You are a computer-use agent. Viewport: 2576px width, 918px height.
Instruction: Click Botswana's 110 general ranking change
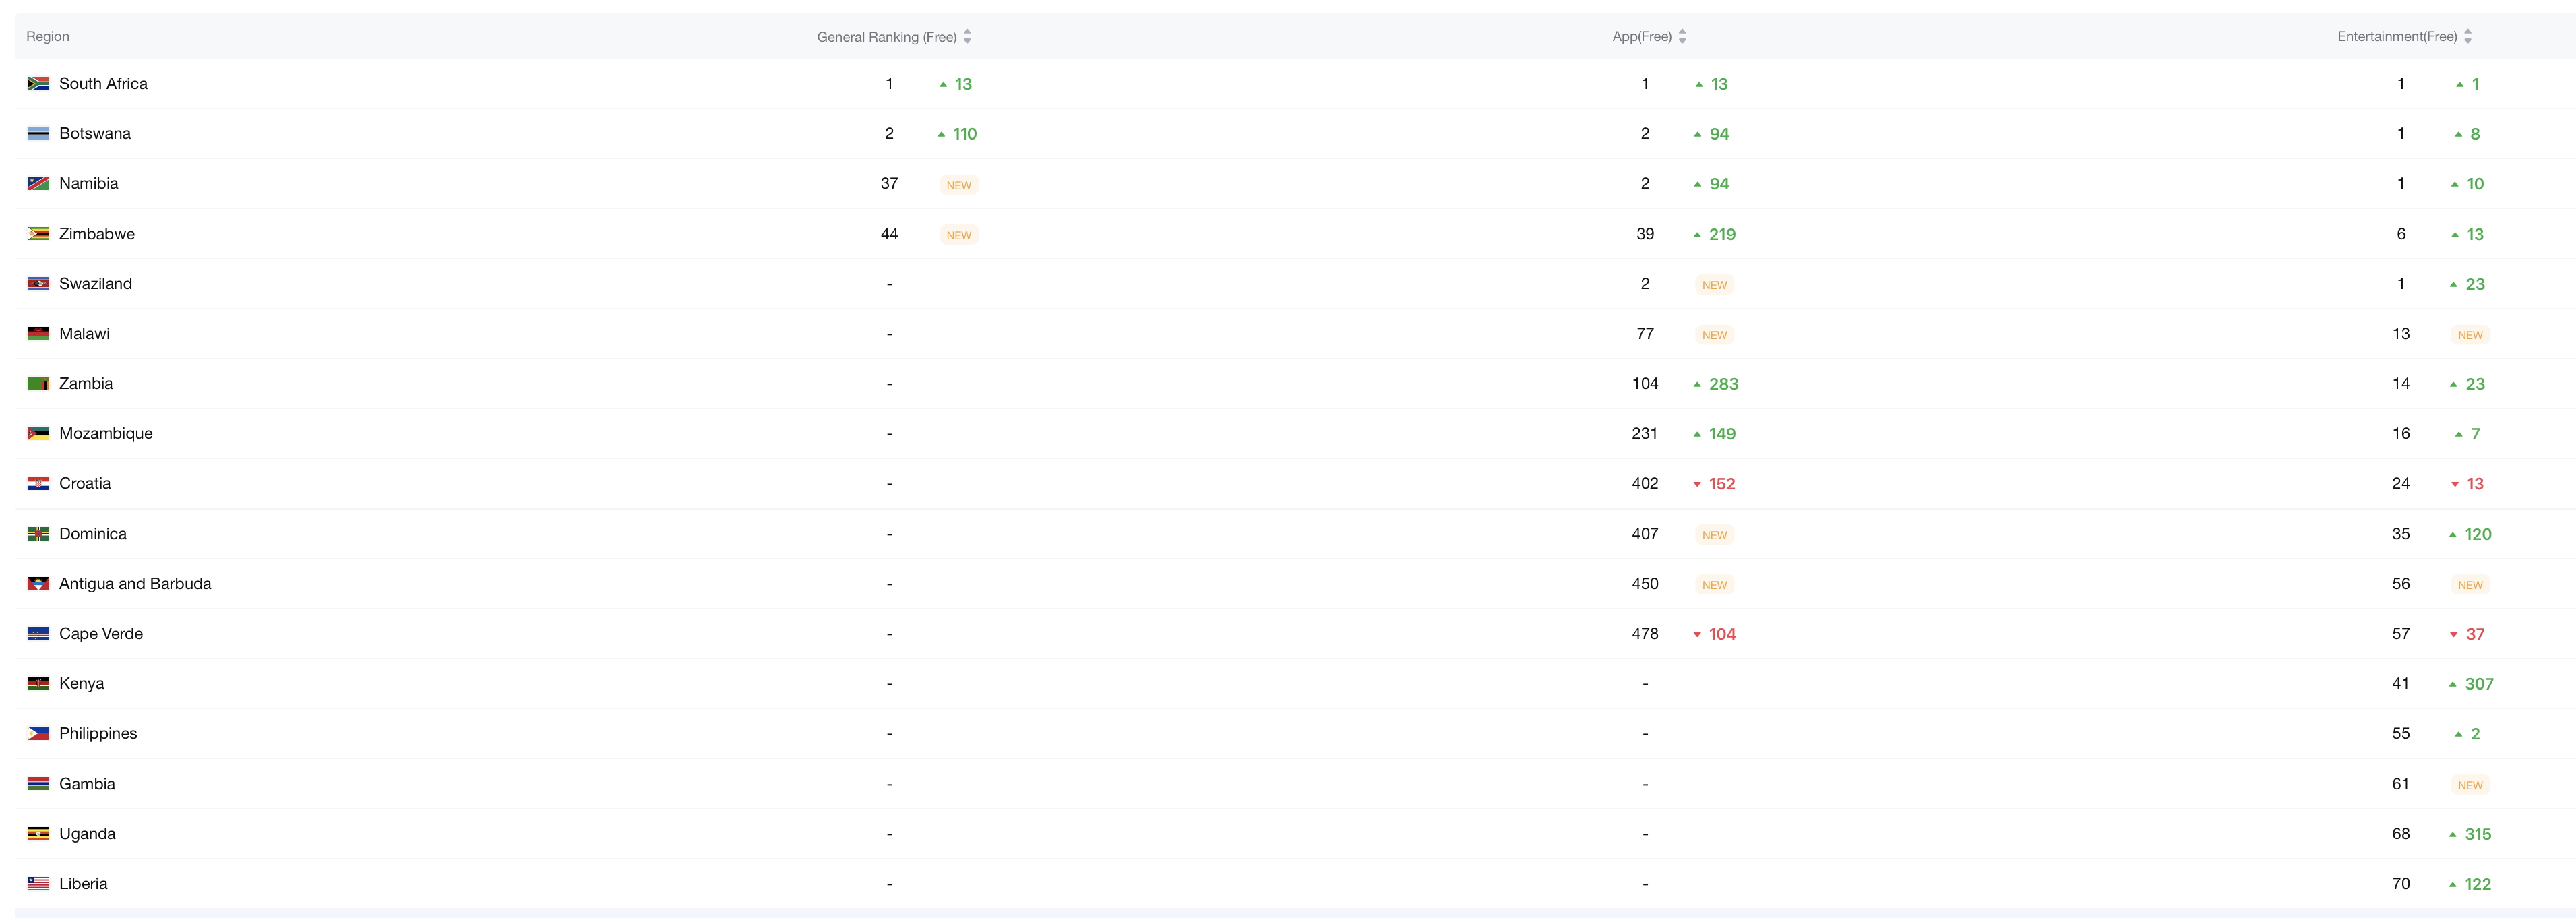[x=965, y=134]
